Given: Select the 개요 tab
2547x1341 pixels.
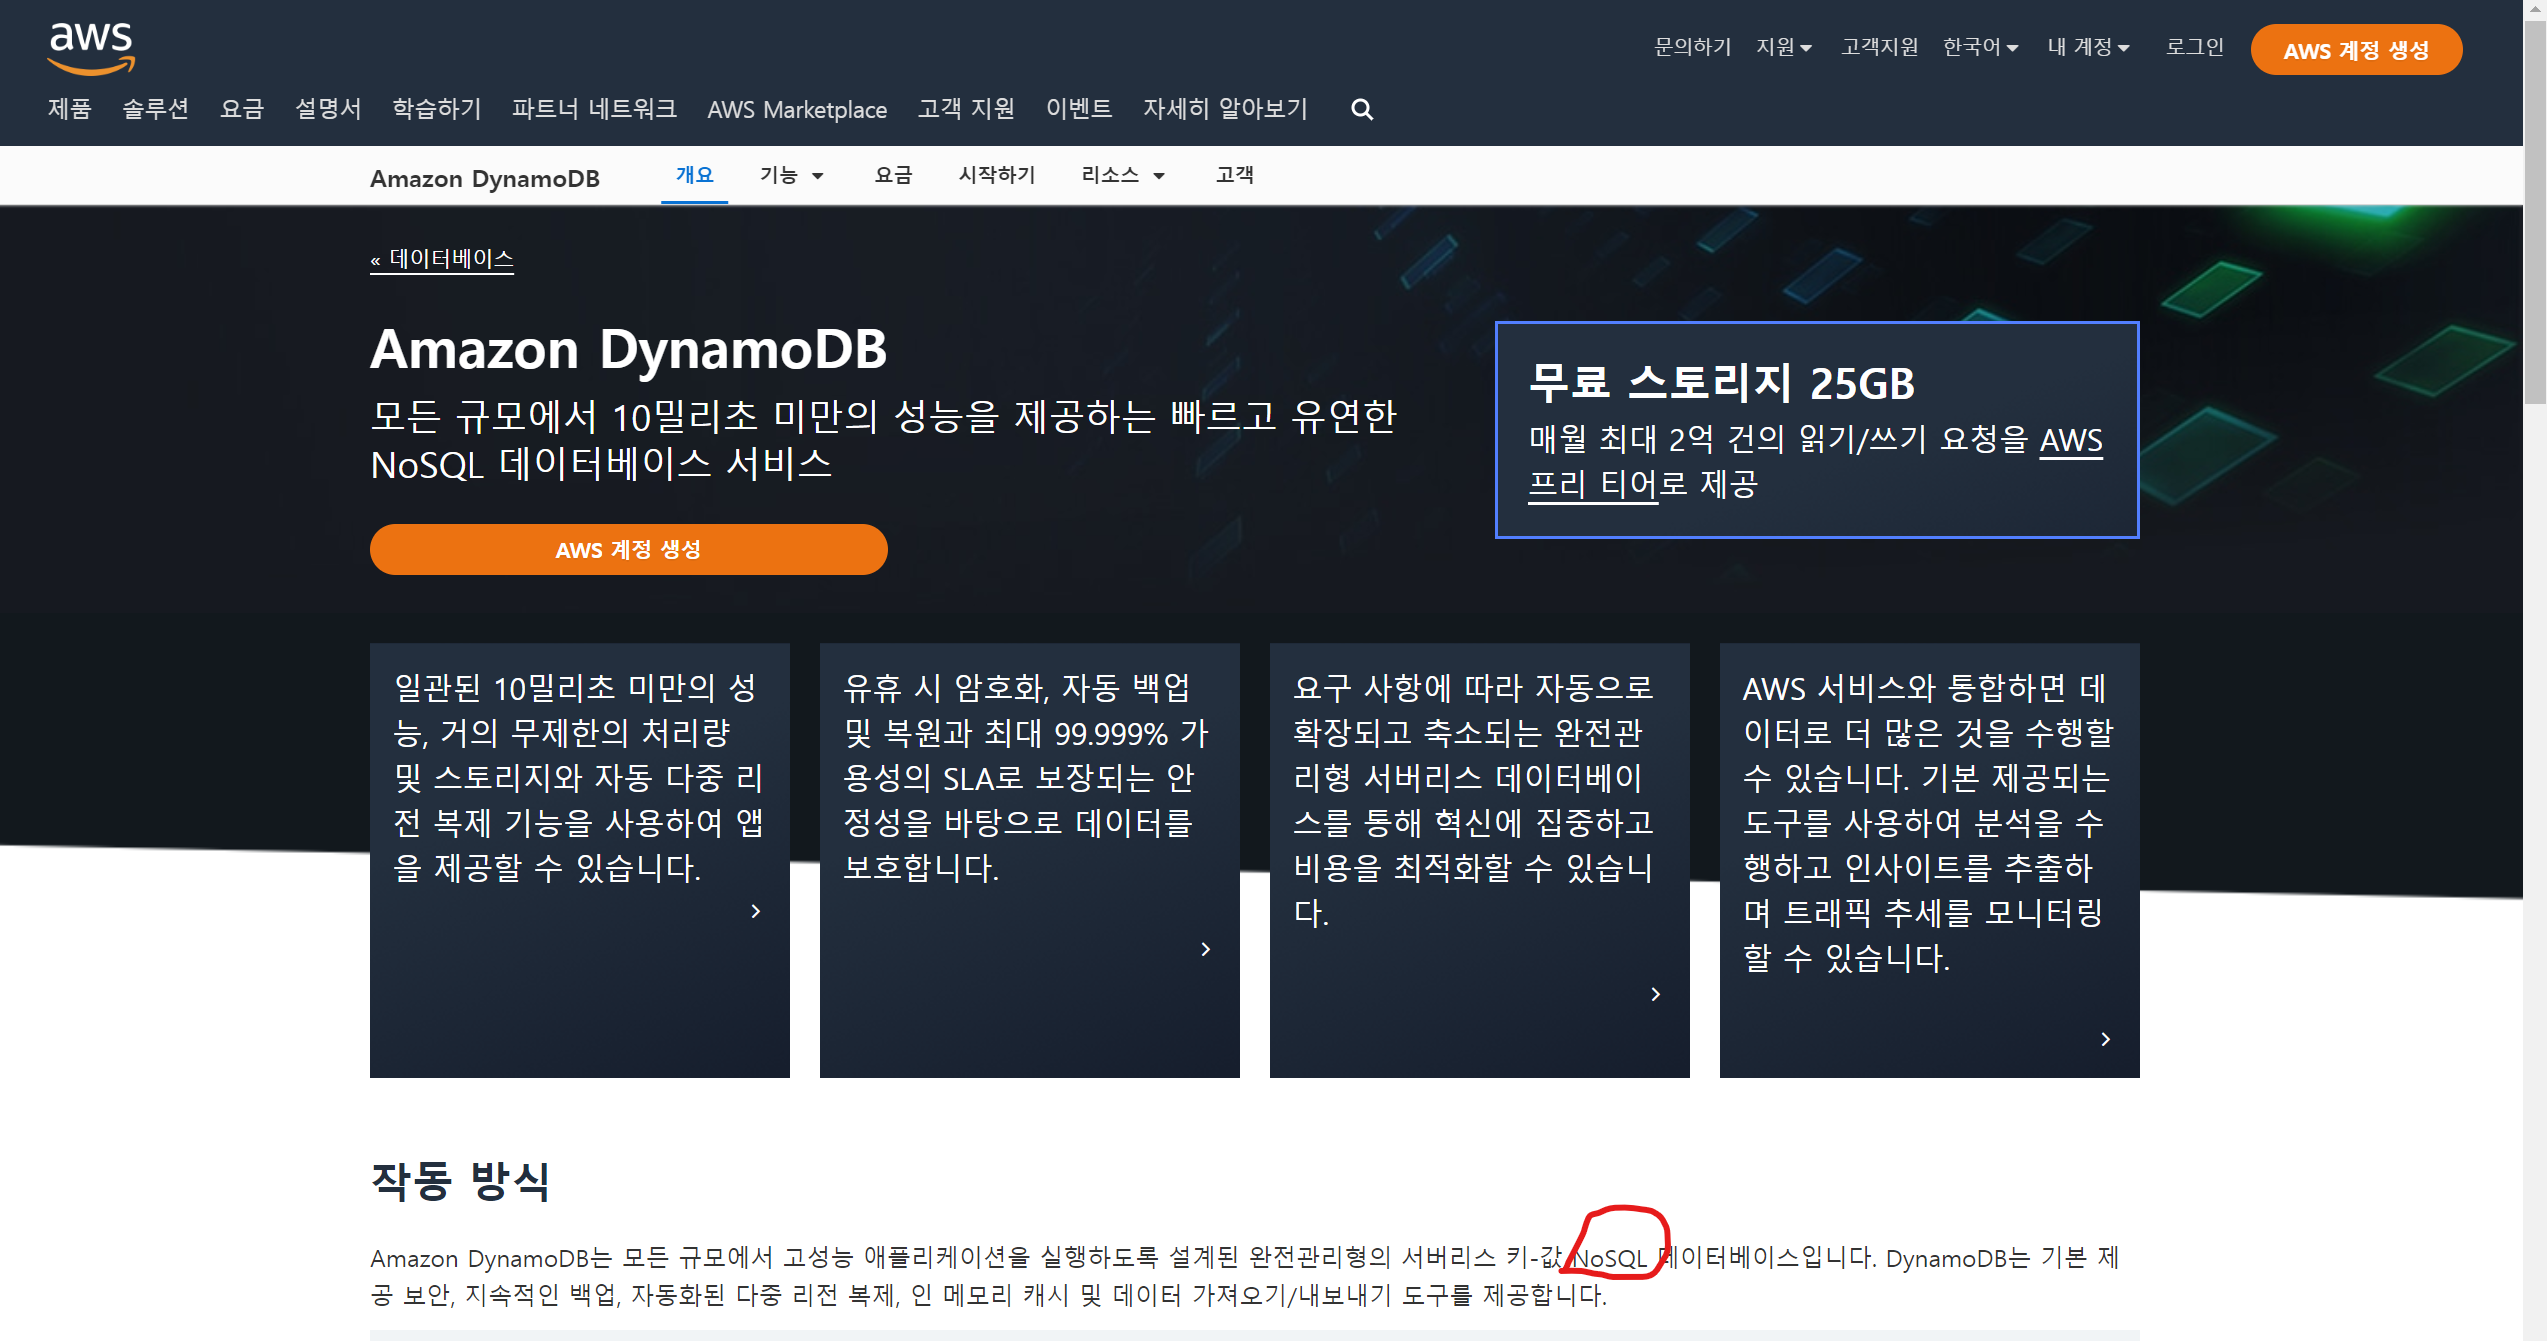Looking at the screenshot, I should point(694,175).
